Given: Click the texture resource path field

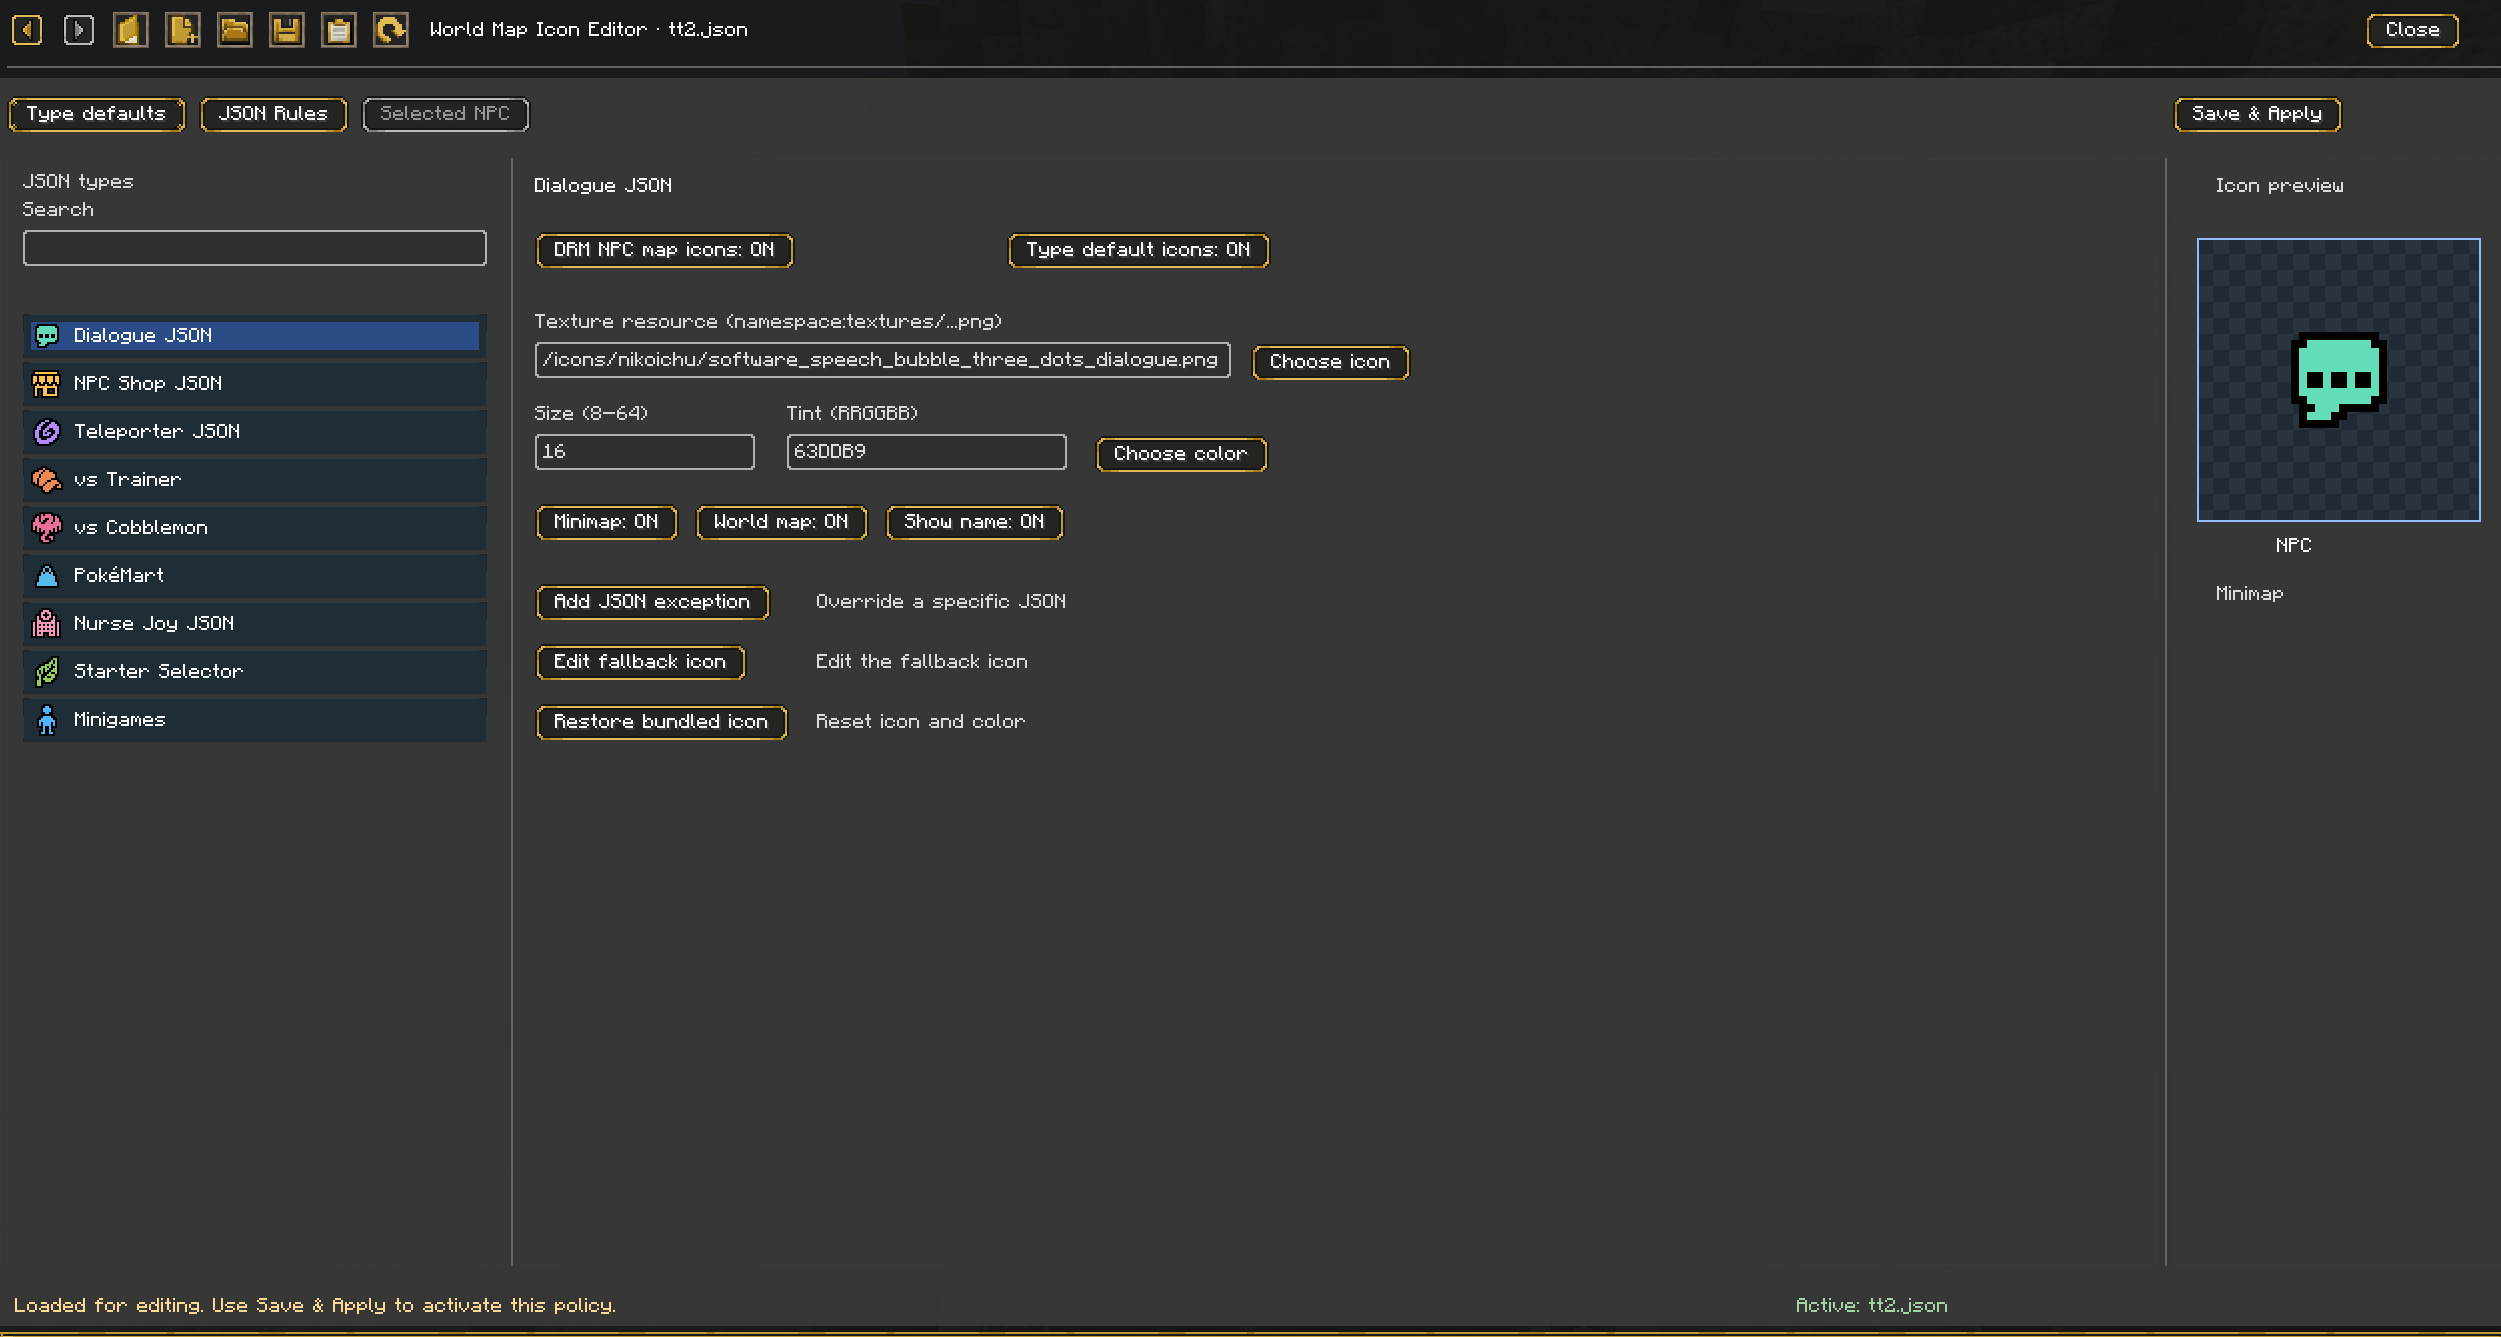Looking at the screenshot, I should click(x=882, y=360).
